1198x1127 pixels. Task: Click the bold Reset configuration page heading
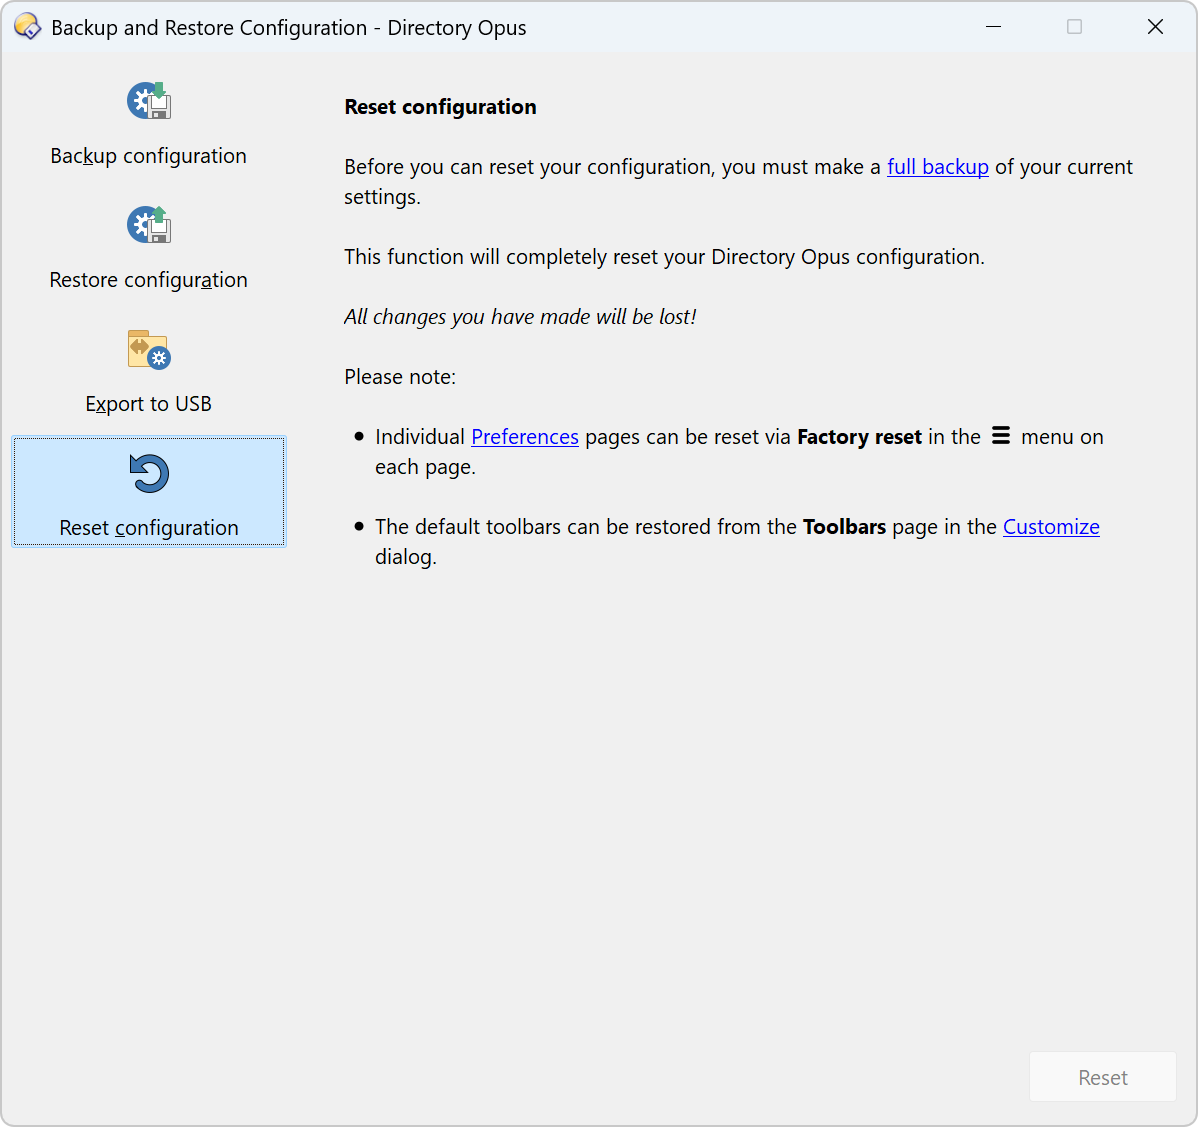click(x=440, y=107)
